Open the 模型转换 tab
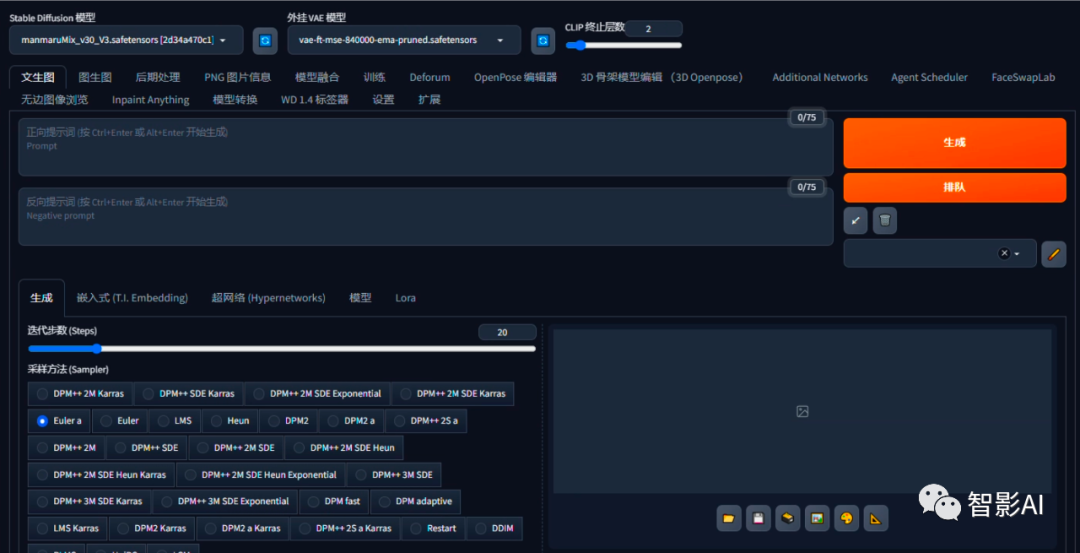 236,100
